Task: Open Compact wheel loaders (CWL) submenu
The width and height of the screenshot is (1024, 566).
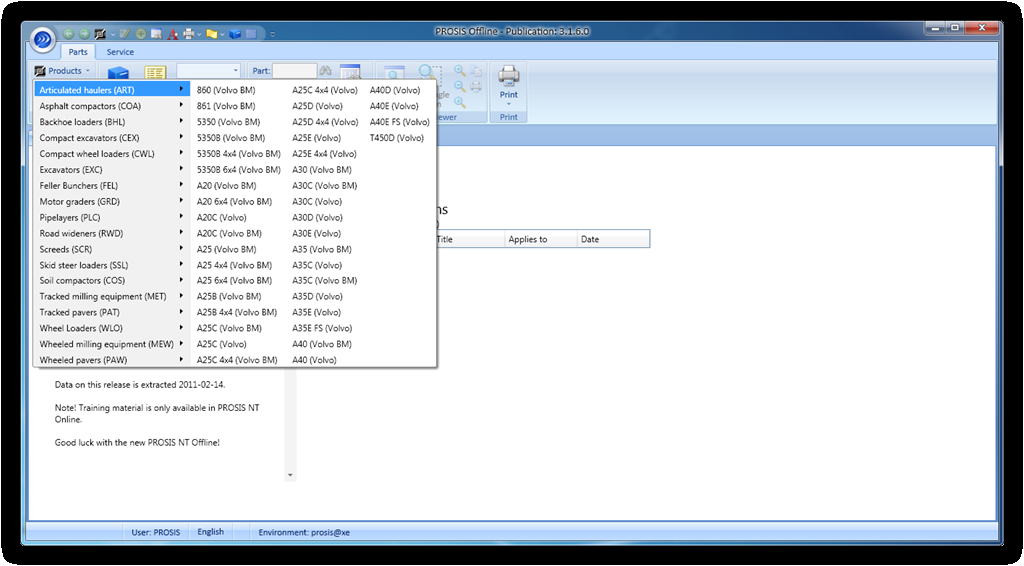Action: [x=112, y=154]
